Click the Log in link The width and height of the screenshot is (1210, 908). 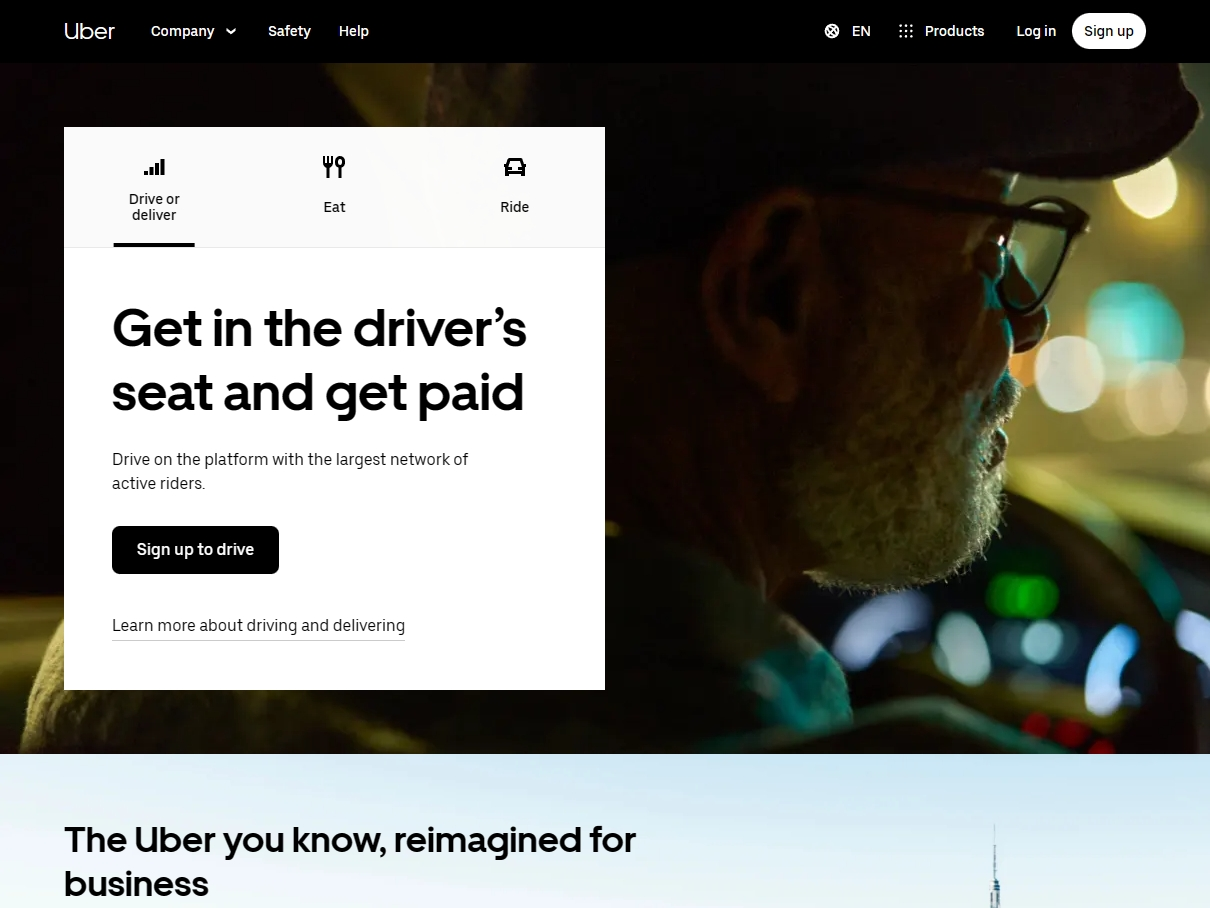(1036, 31)
